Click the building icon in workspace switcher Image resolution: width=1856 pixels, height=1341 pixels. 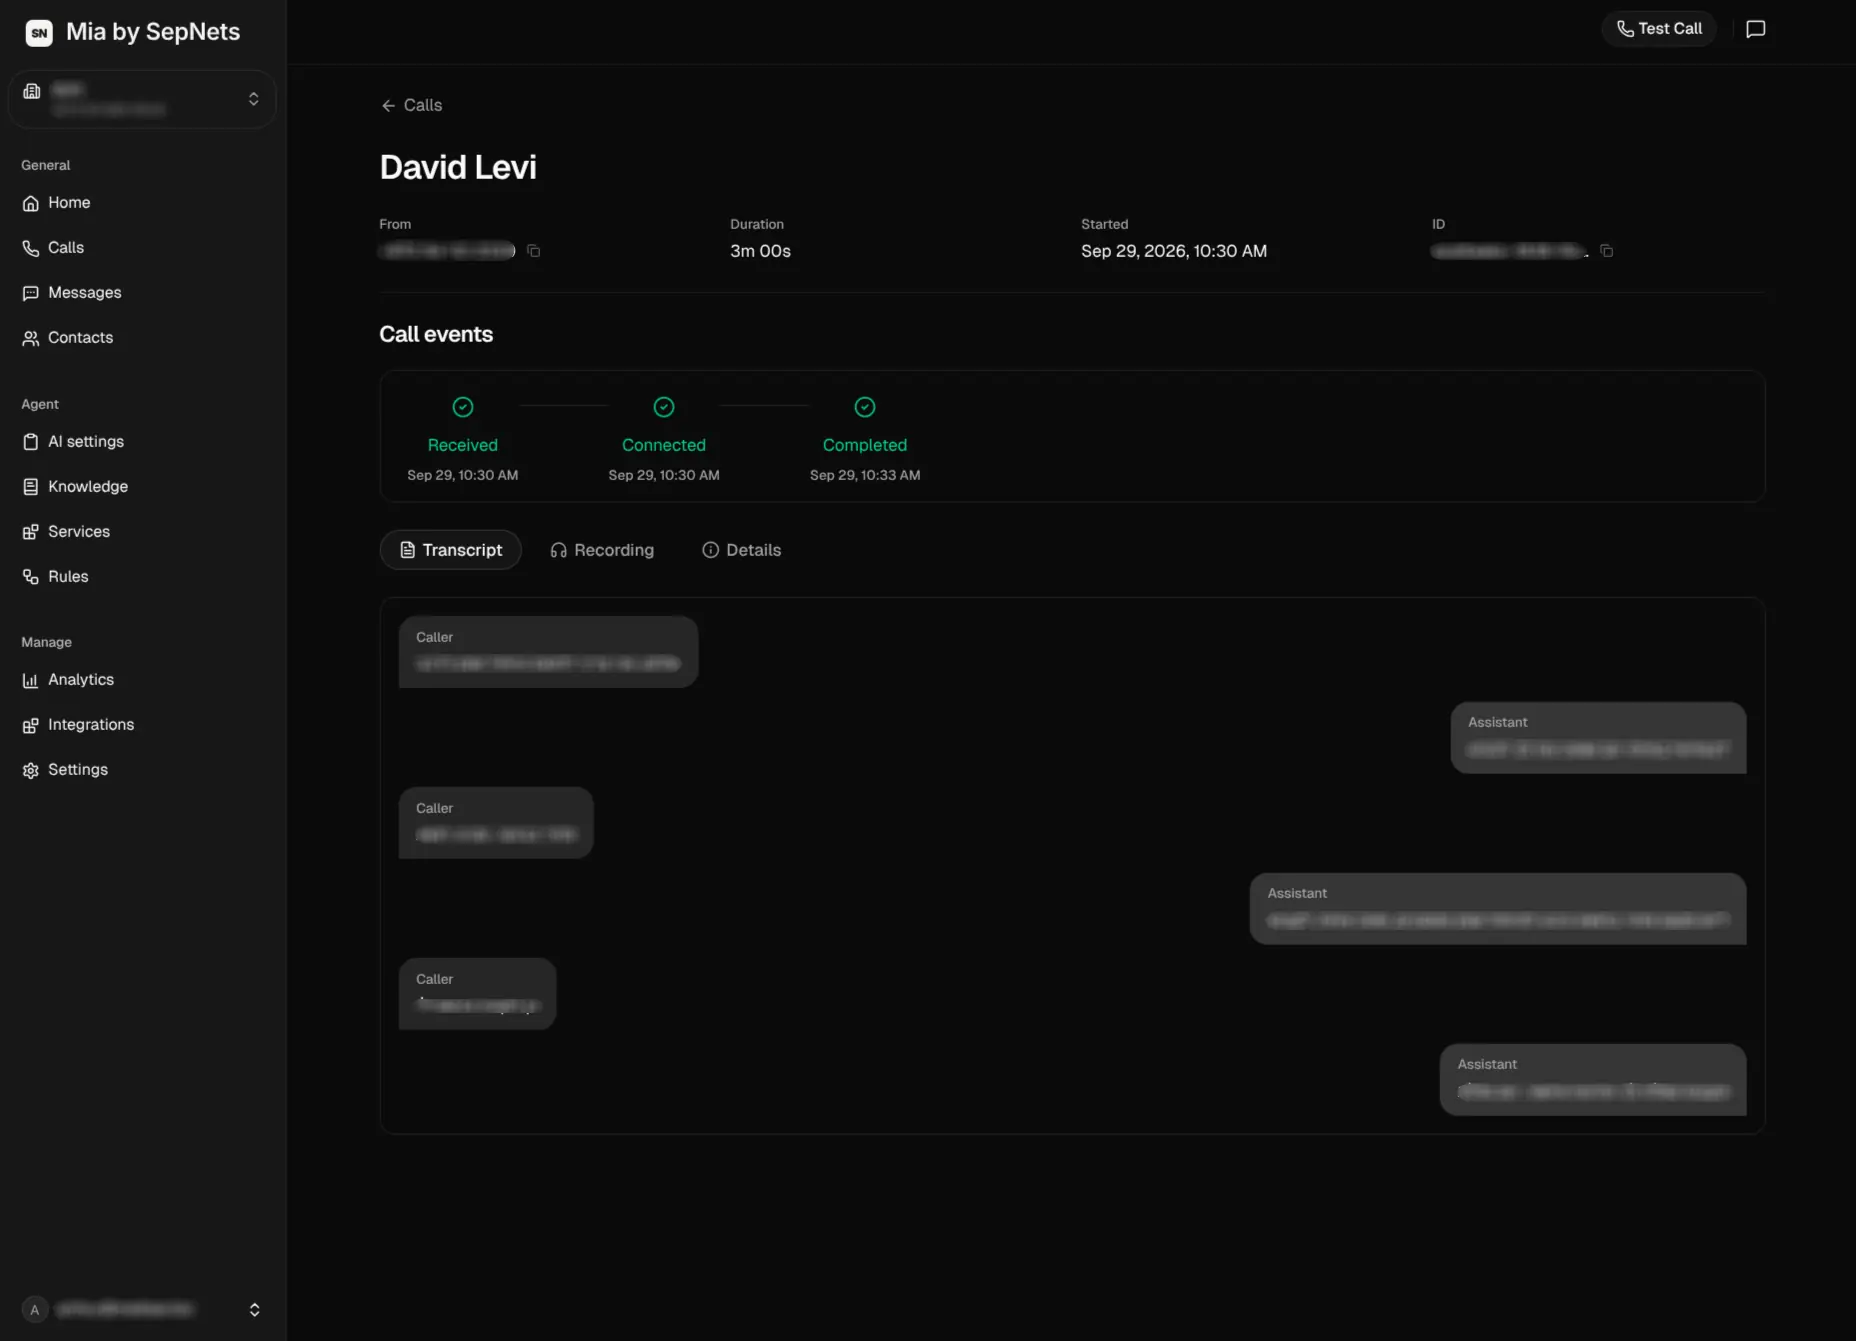pyautogui.click(x=32, y=92)
